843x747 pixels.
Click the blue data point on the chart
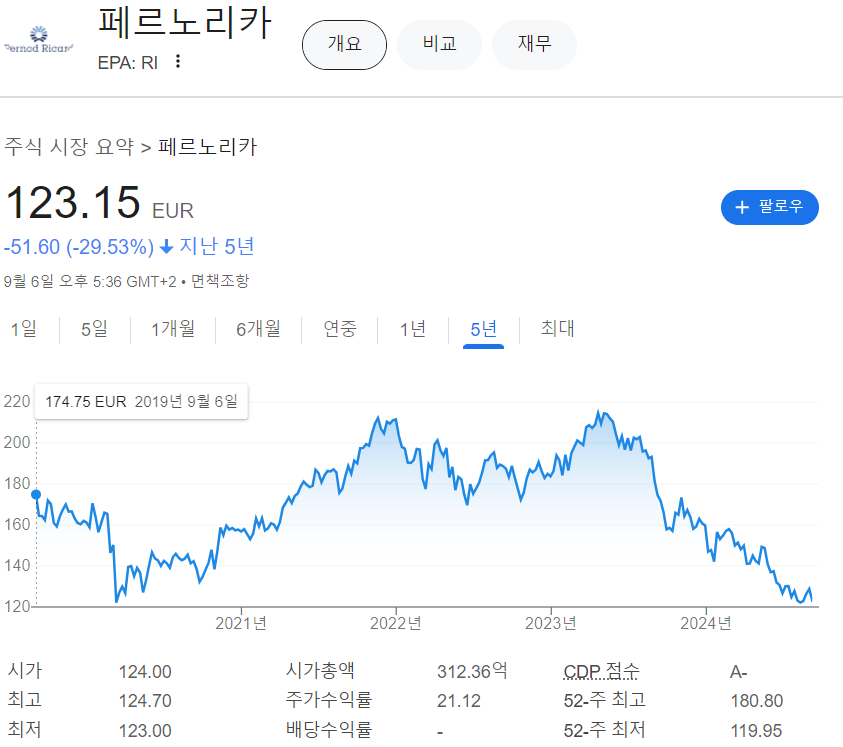36,494
